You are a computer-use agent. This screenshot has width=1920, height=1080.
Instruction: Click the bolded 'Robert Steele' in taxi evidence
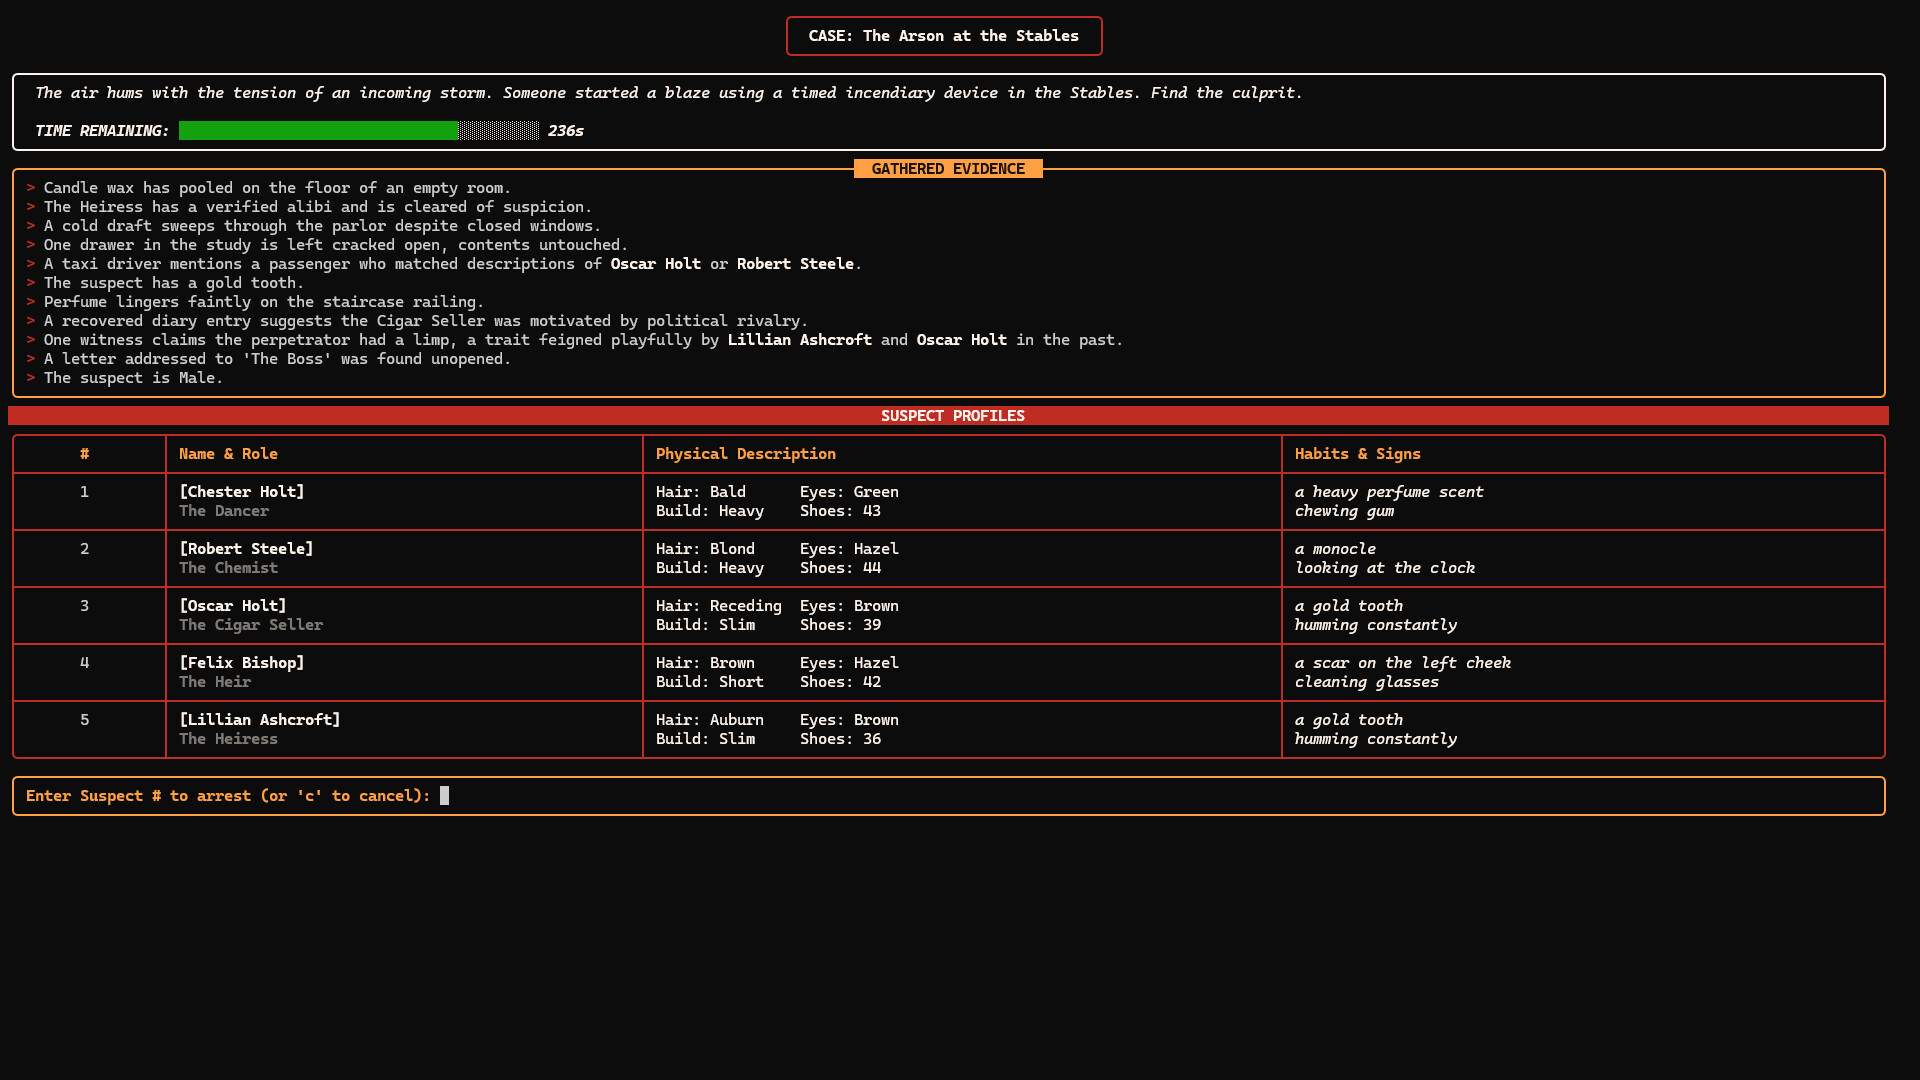(x=795, y=263)
